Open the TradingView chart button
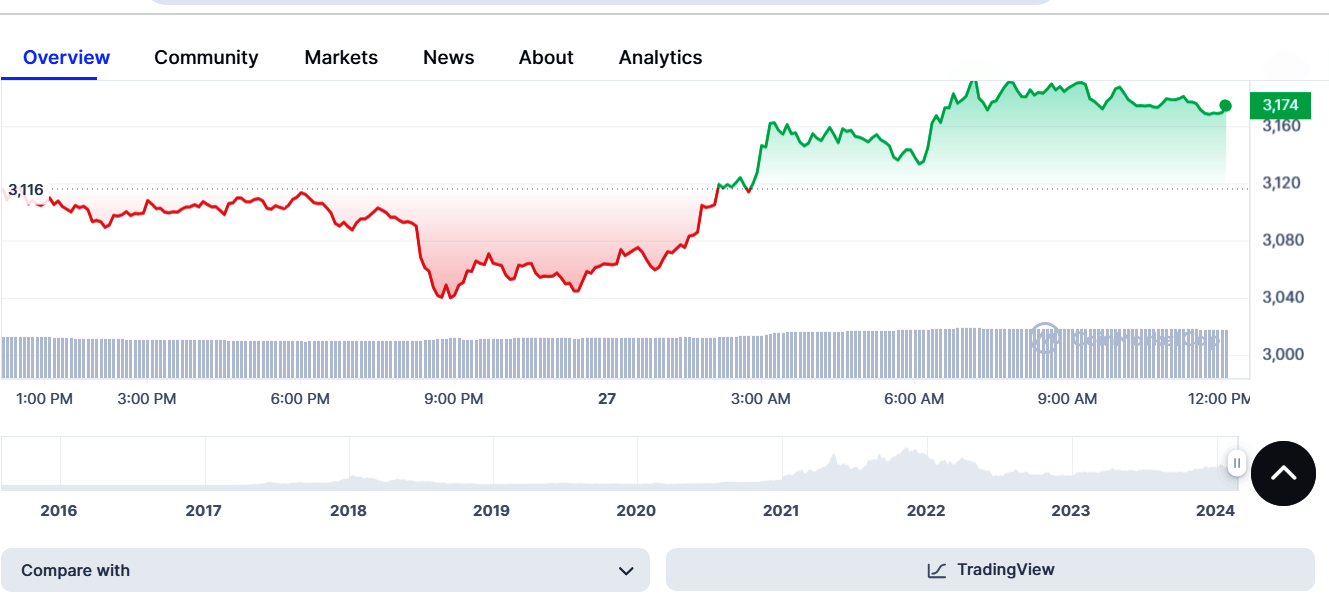The width and height of the screenshot is (1329, 603). (x=990, y=570)
